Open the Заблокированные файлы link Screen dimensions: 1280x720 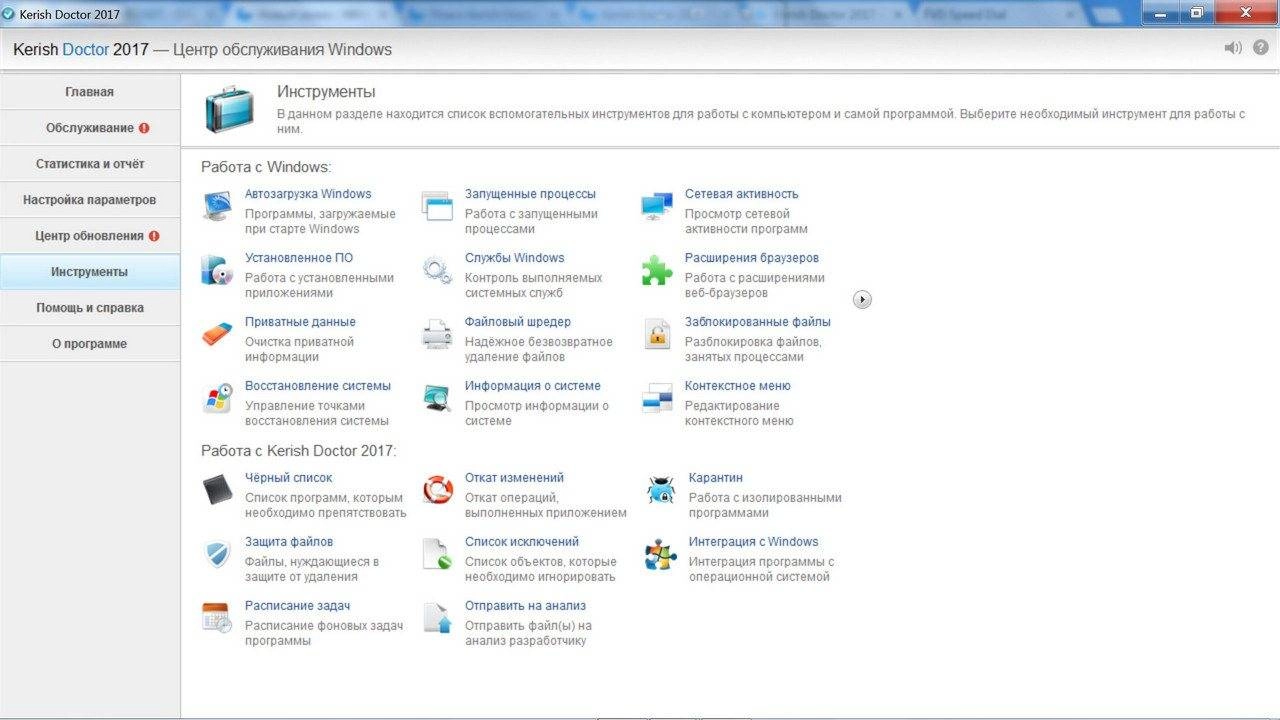coord(758,322)
